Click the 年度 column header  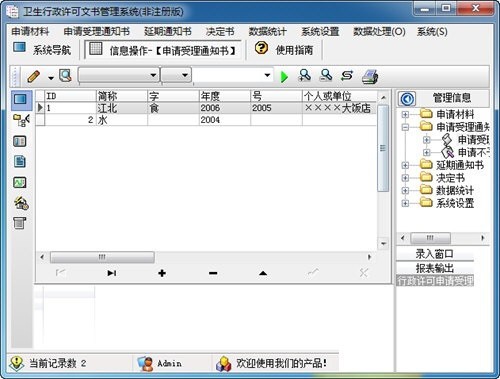224,96
